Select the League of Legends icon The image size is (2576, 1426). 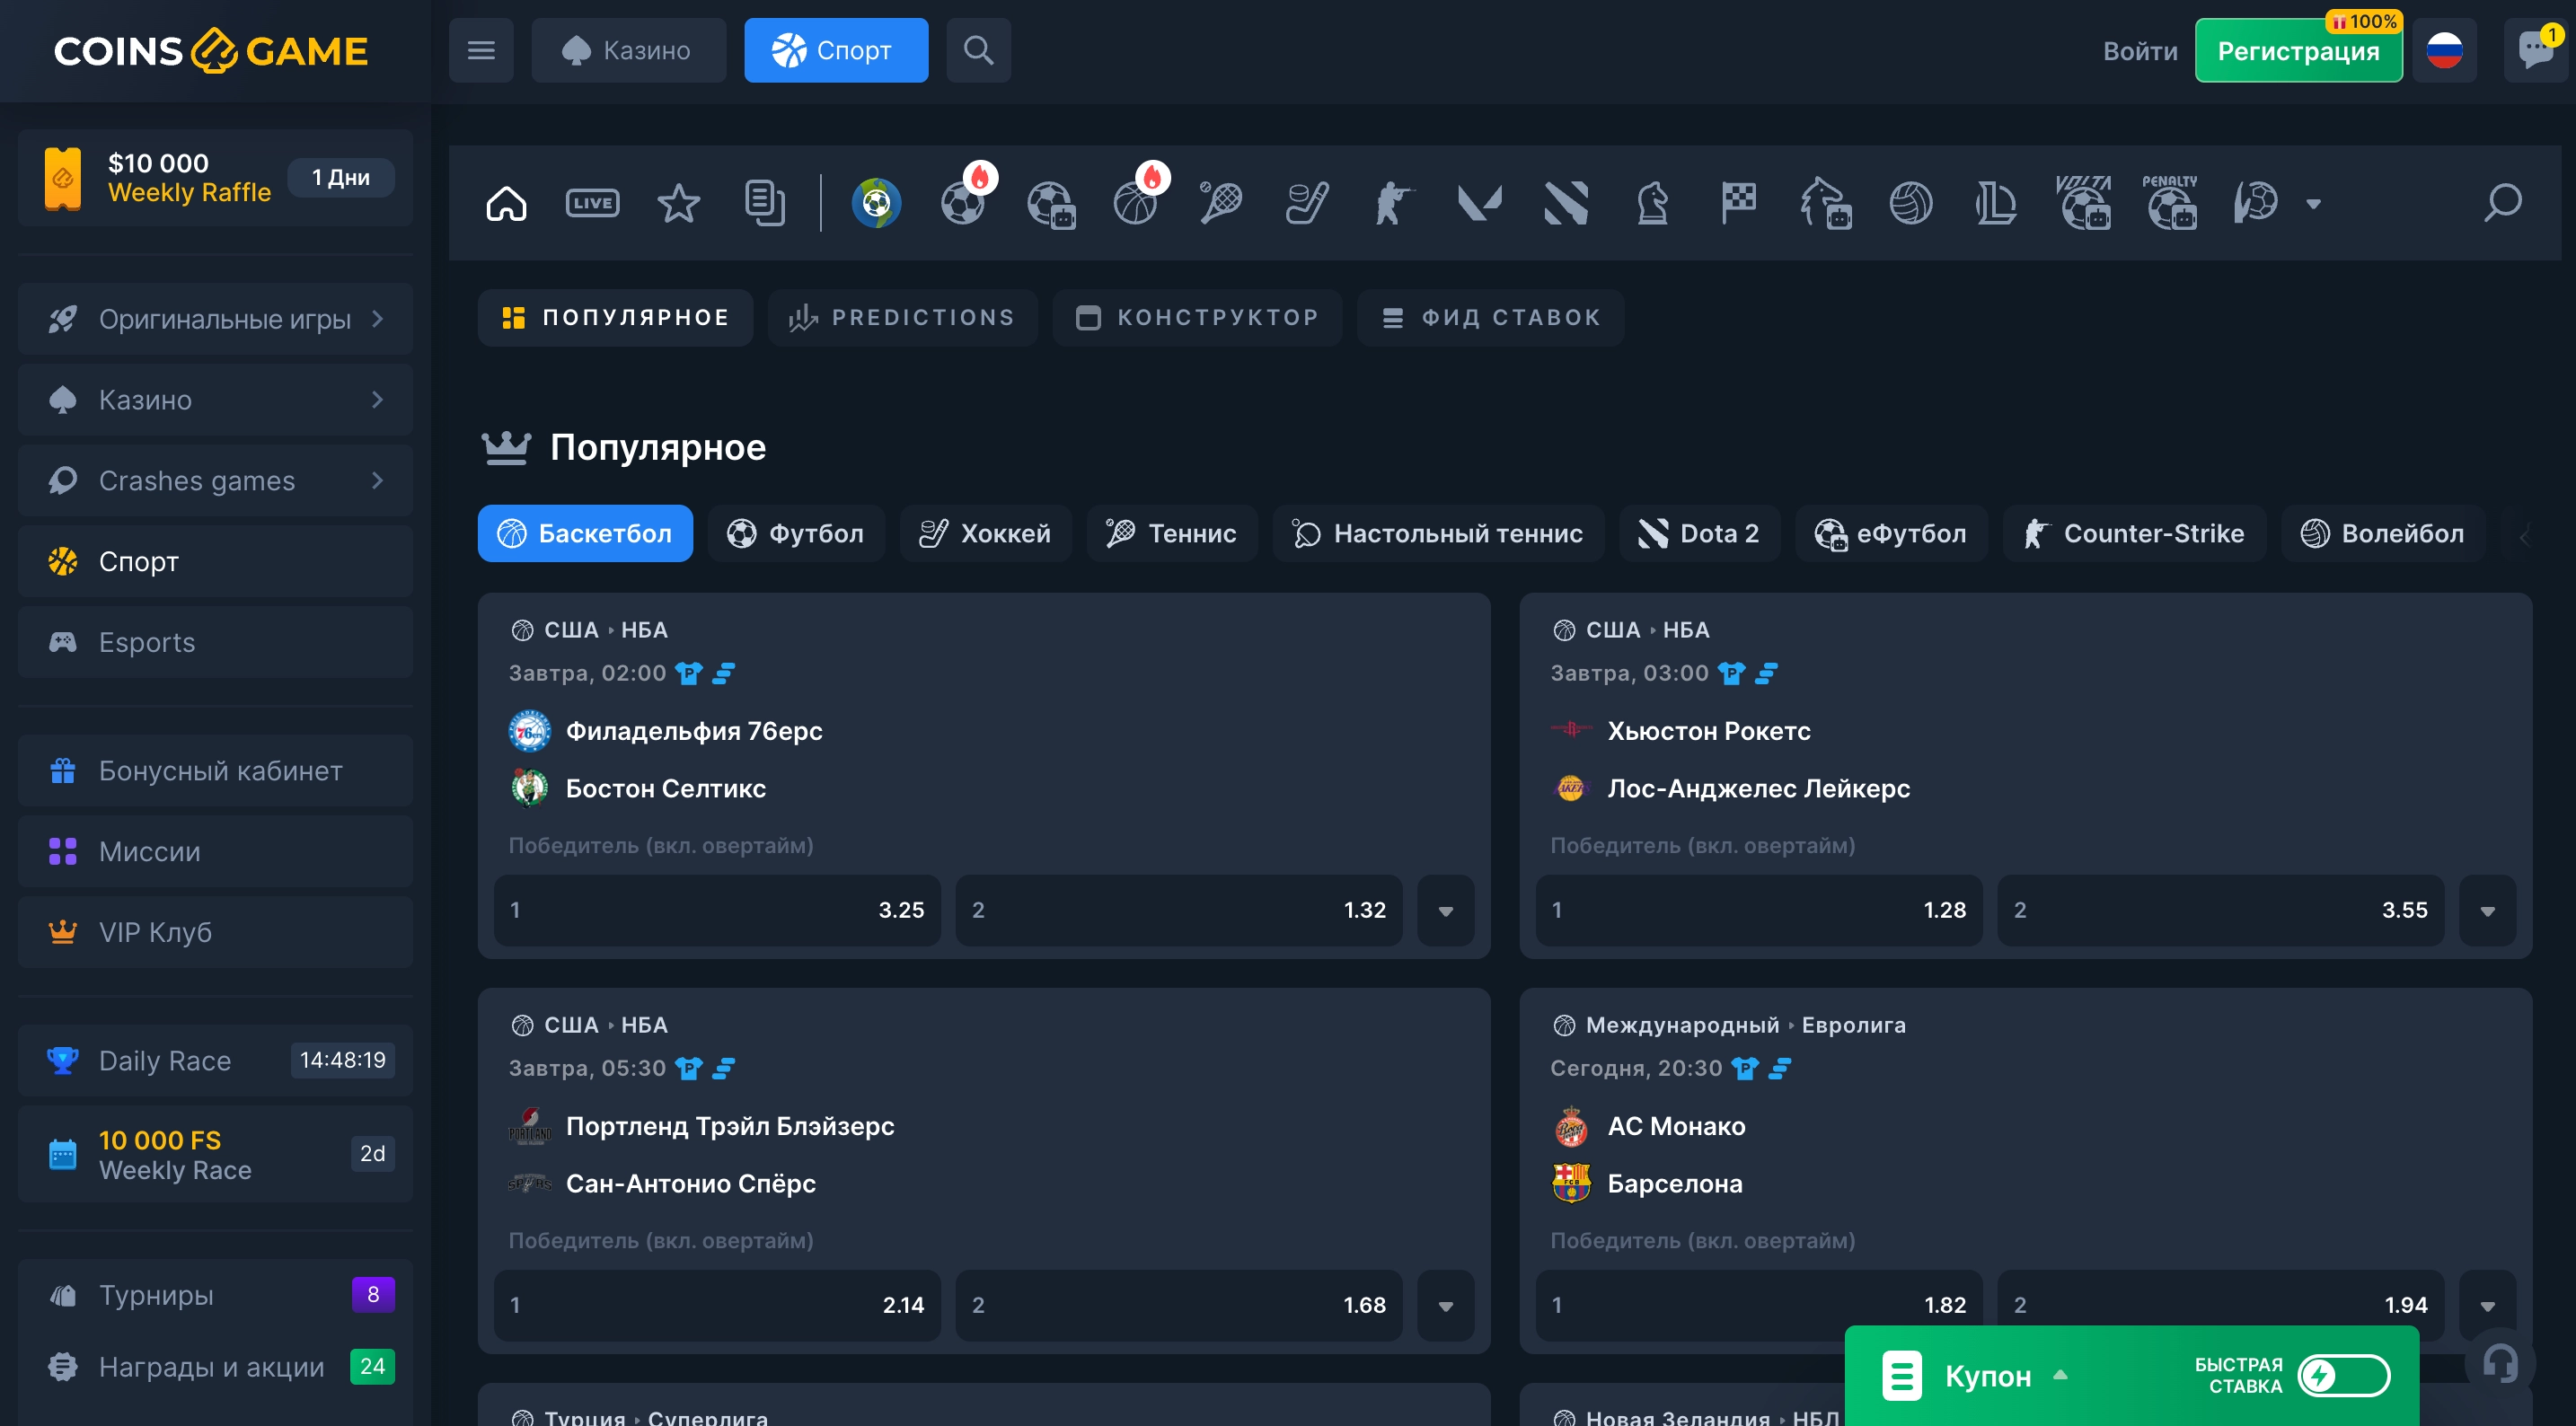1996,203
